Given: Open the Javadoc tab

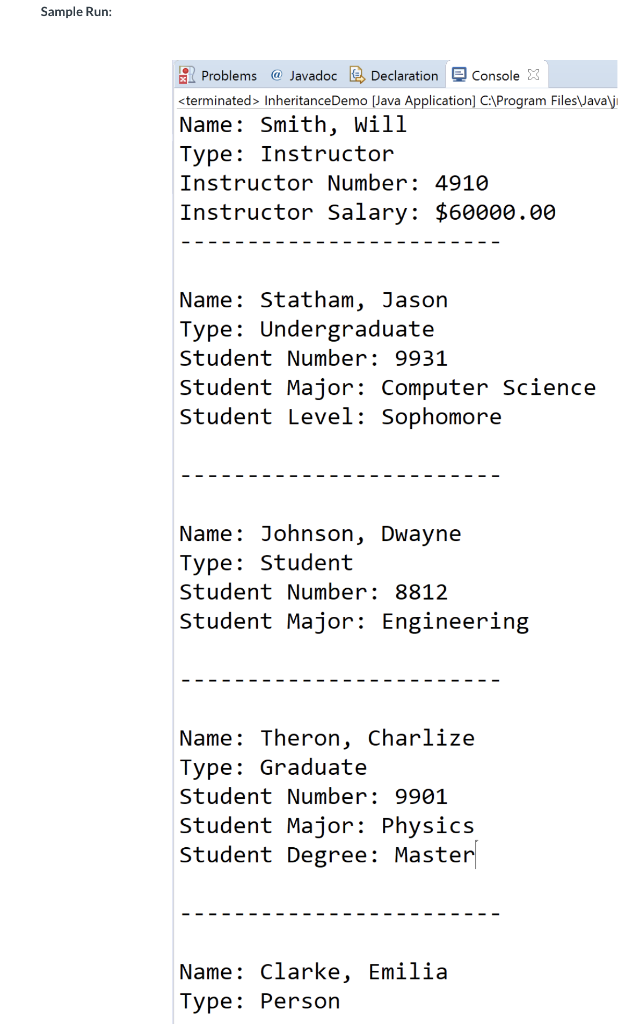Looking at the screenshot, I should coord(304,75).
